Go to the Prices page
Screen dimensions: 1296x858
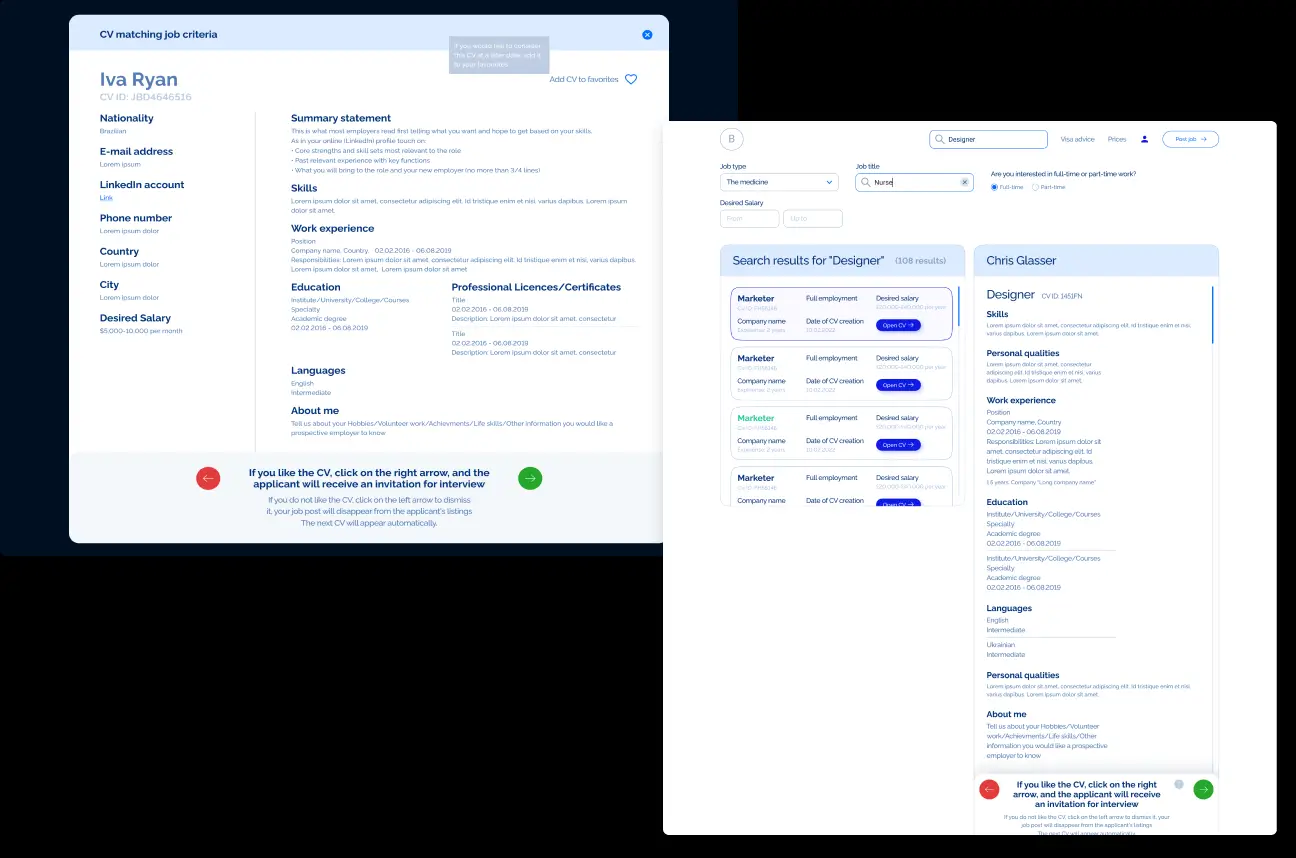point(1117,140)
